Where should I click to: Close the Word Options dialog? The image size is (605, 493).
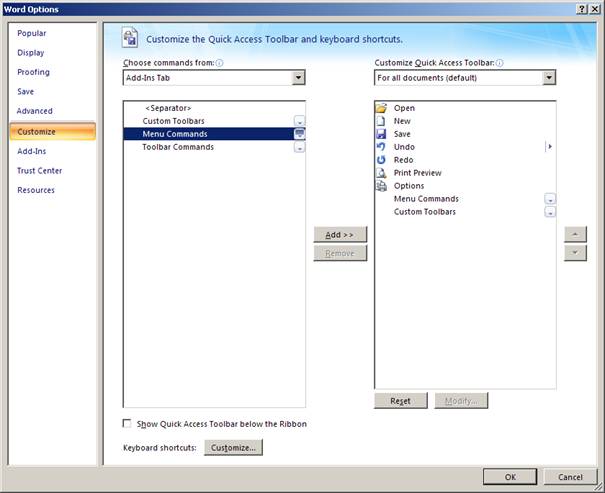[595, 9]
